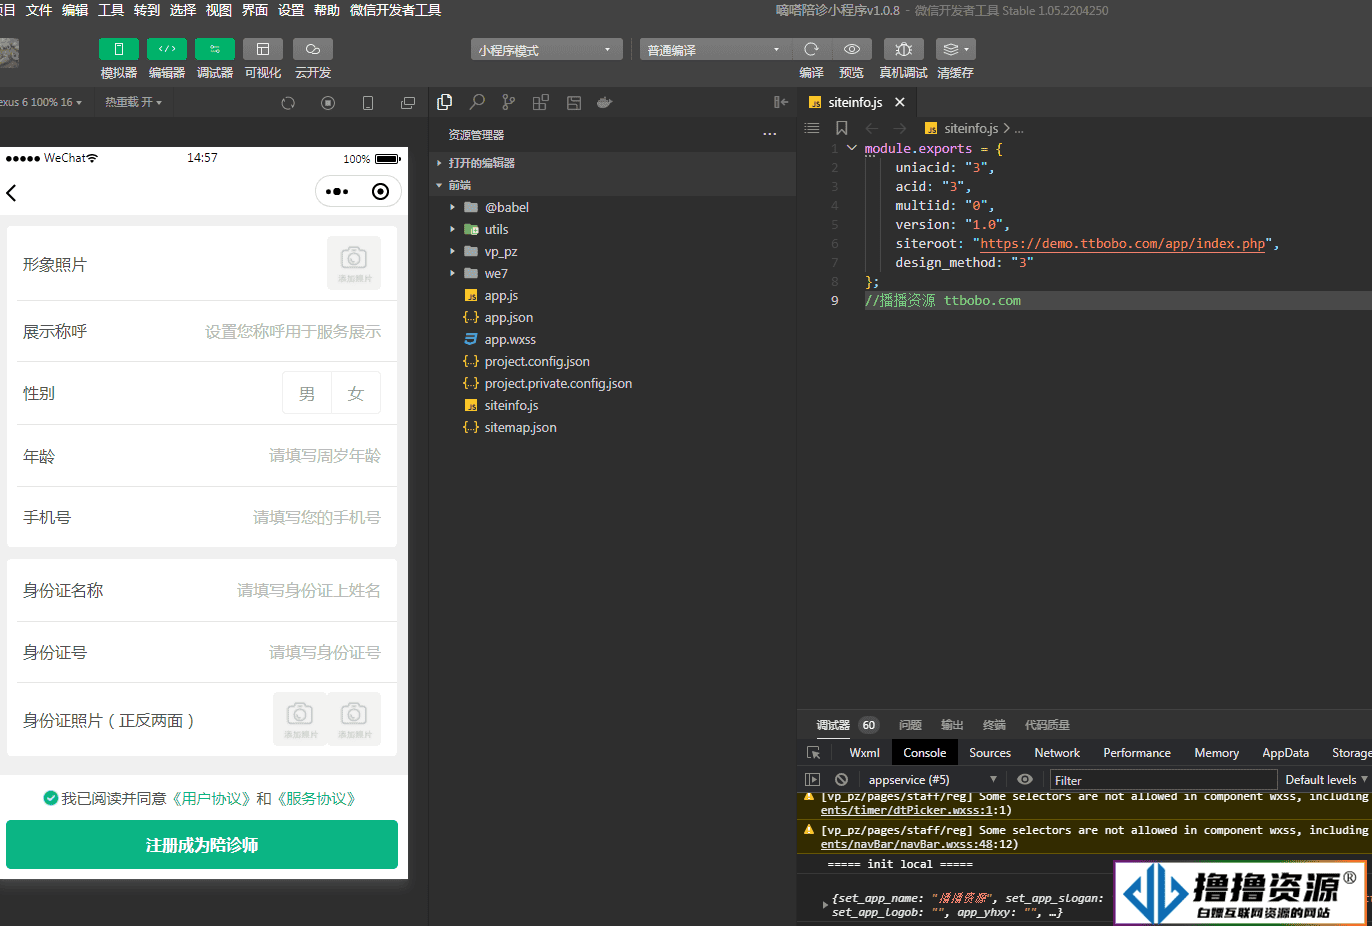Collapse the sidebar panel icon
The width and height of the screenshot is (1372, 926).
pyautogui.click(x=781, y=102)
